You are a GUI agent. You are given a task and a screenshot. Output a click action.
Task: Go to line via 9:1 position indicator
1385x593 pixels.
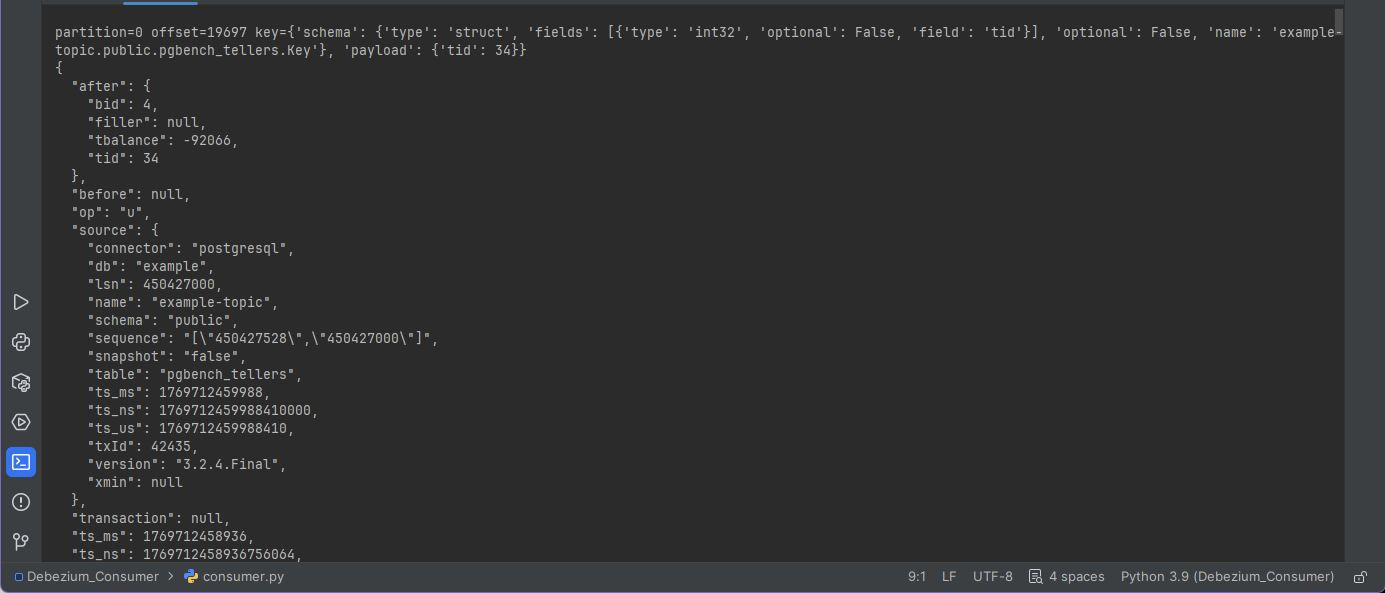(916, 577)
